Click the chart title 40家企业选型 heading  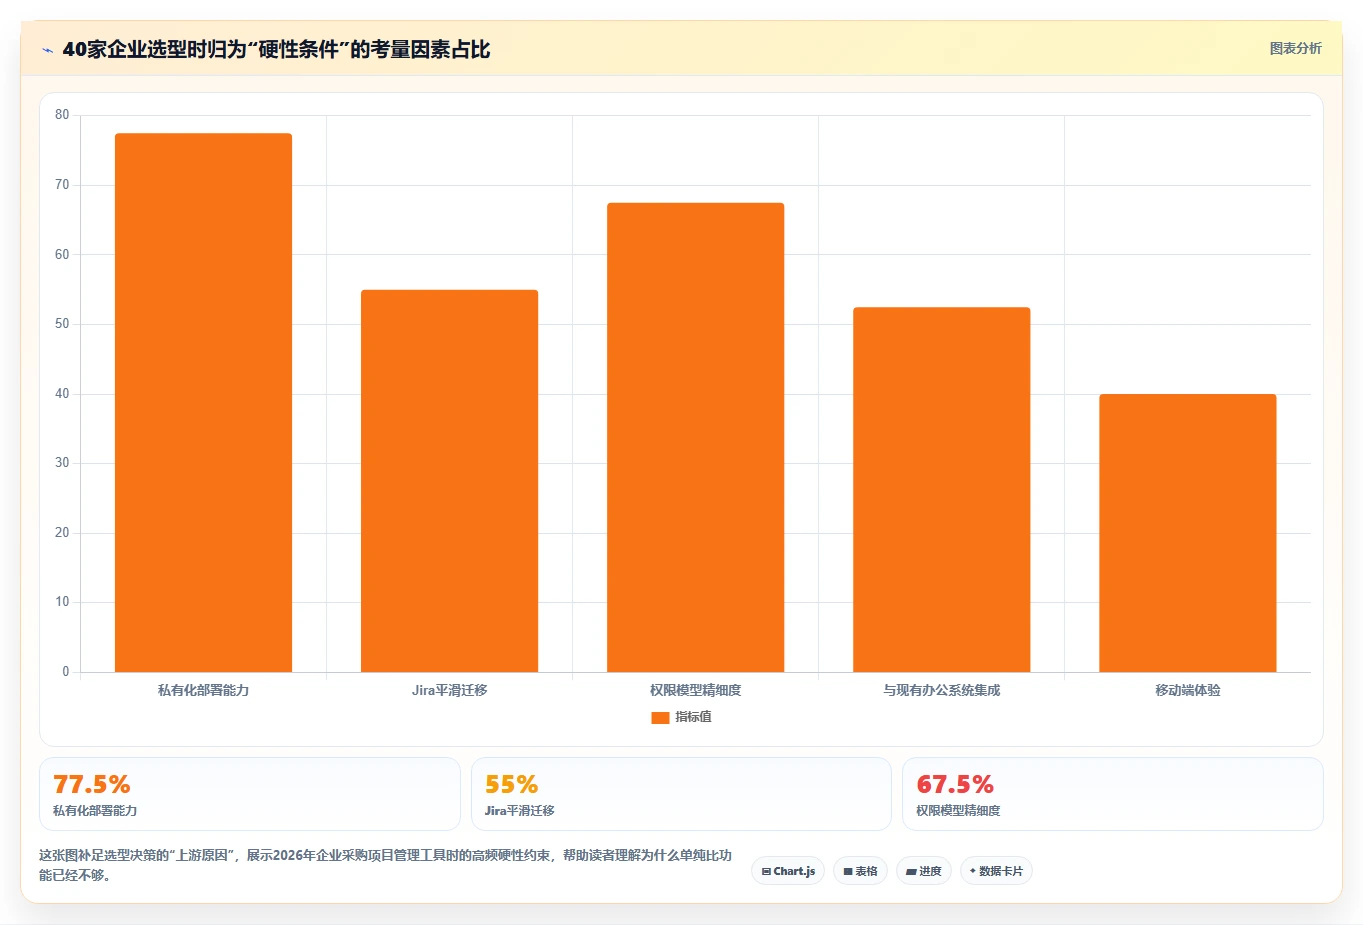pyautogui.click(x=276, y=49)
